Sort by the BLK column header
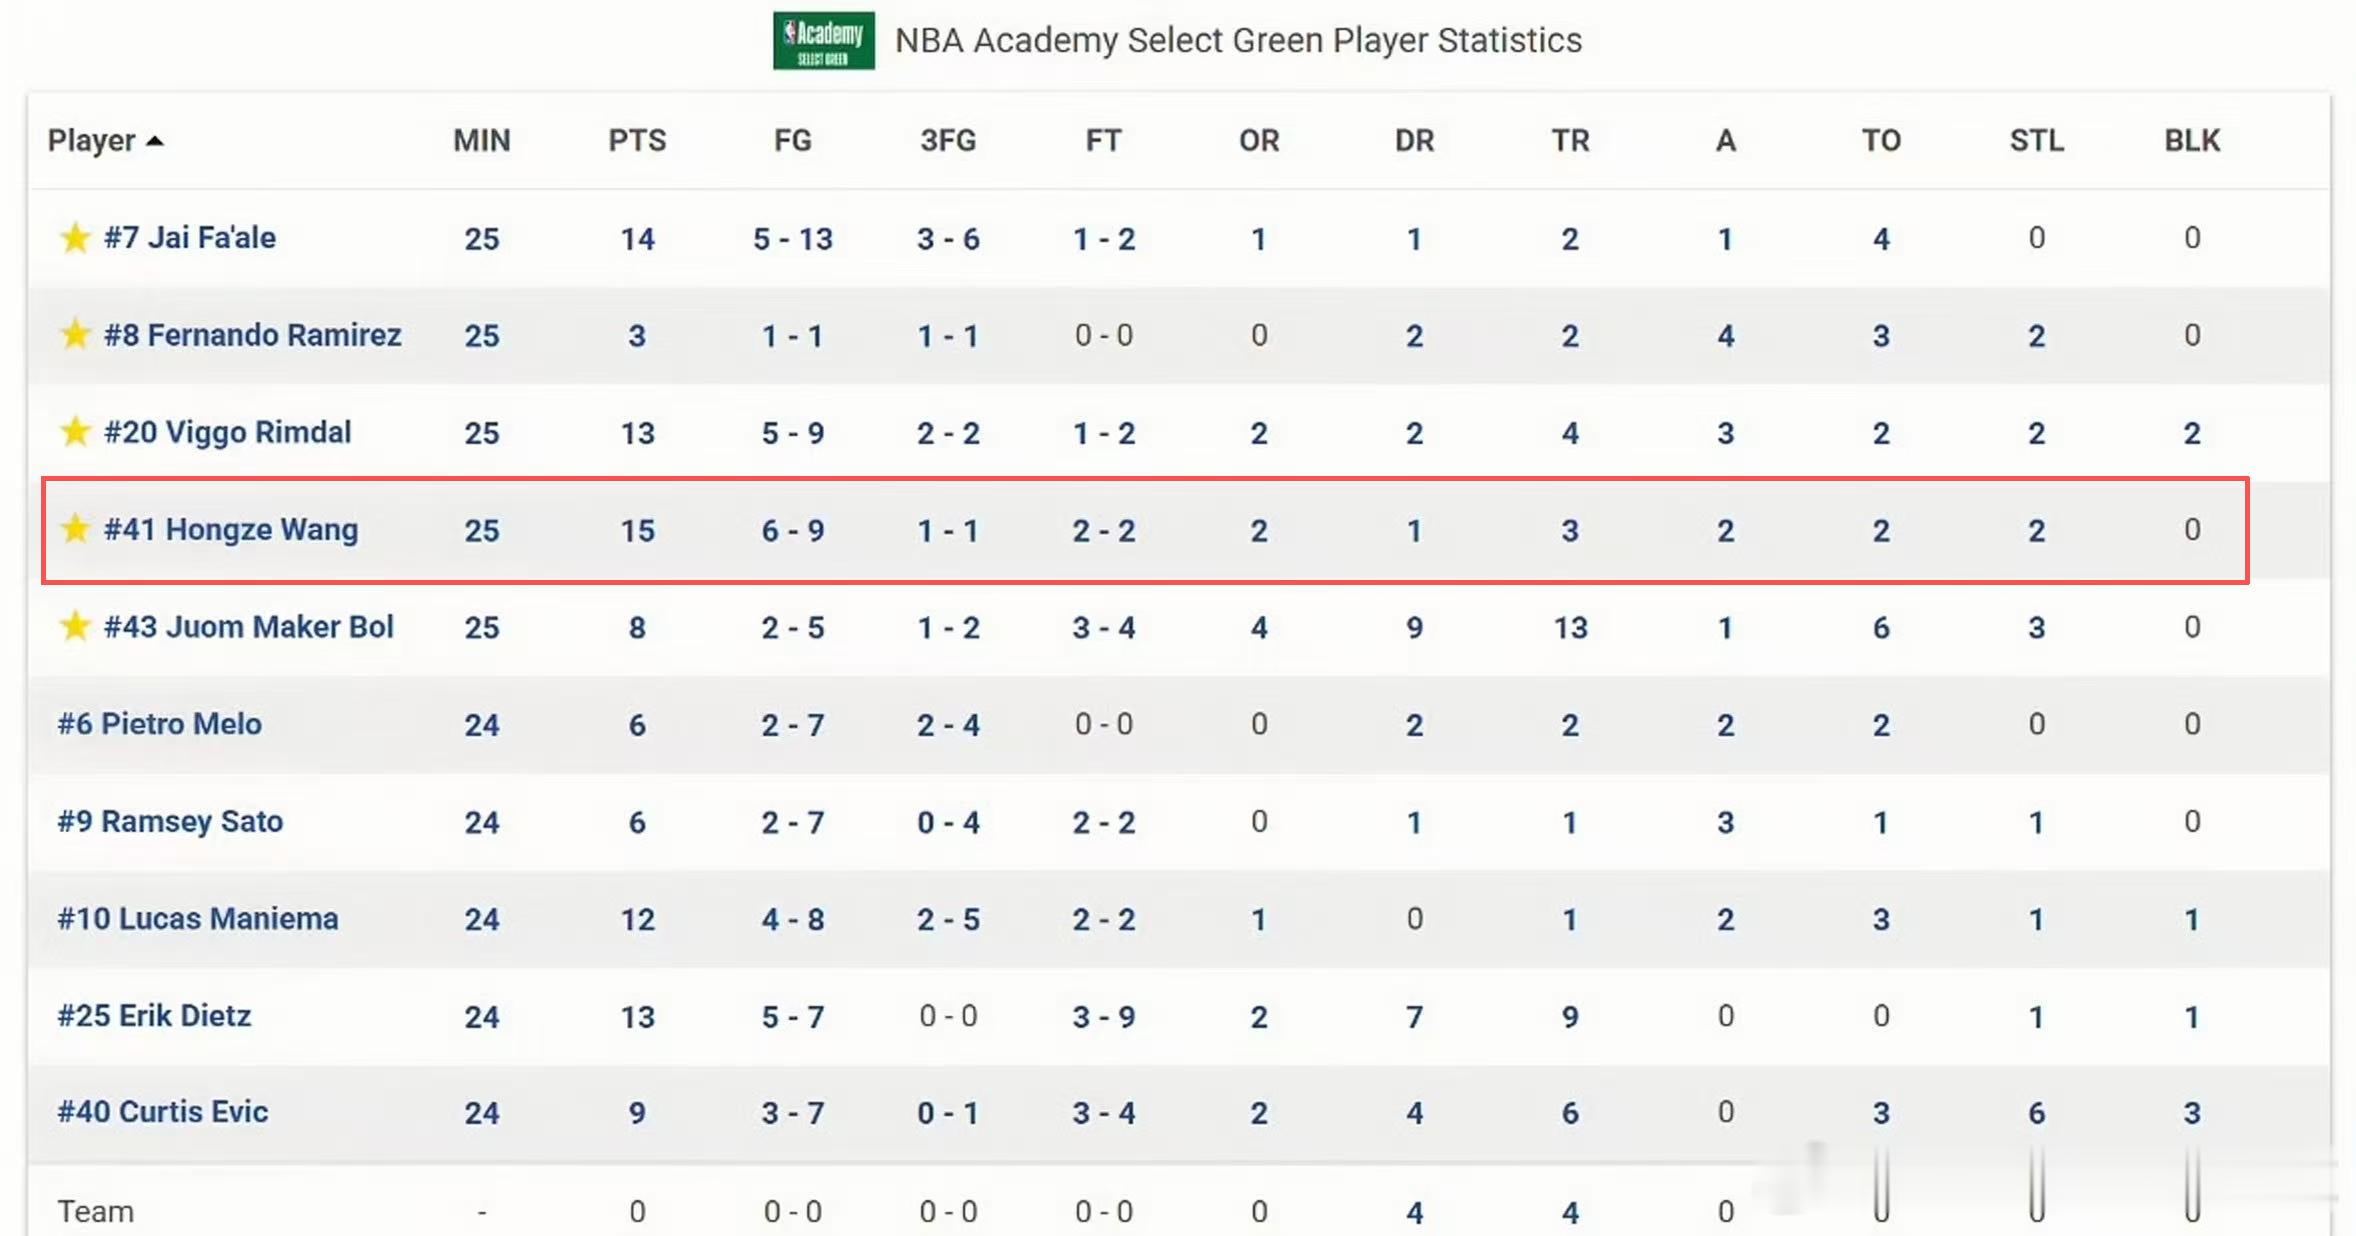 (2192, 141)
